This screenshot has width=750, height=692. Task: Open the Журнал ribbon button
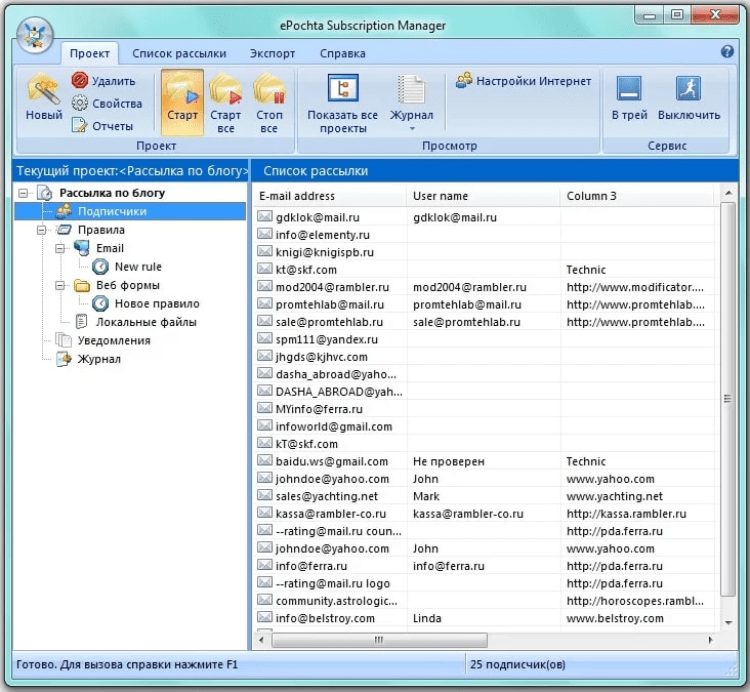411,103
